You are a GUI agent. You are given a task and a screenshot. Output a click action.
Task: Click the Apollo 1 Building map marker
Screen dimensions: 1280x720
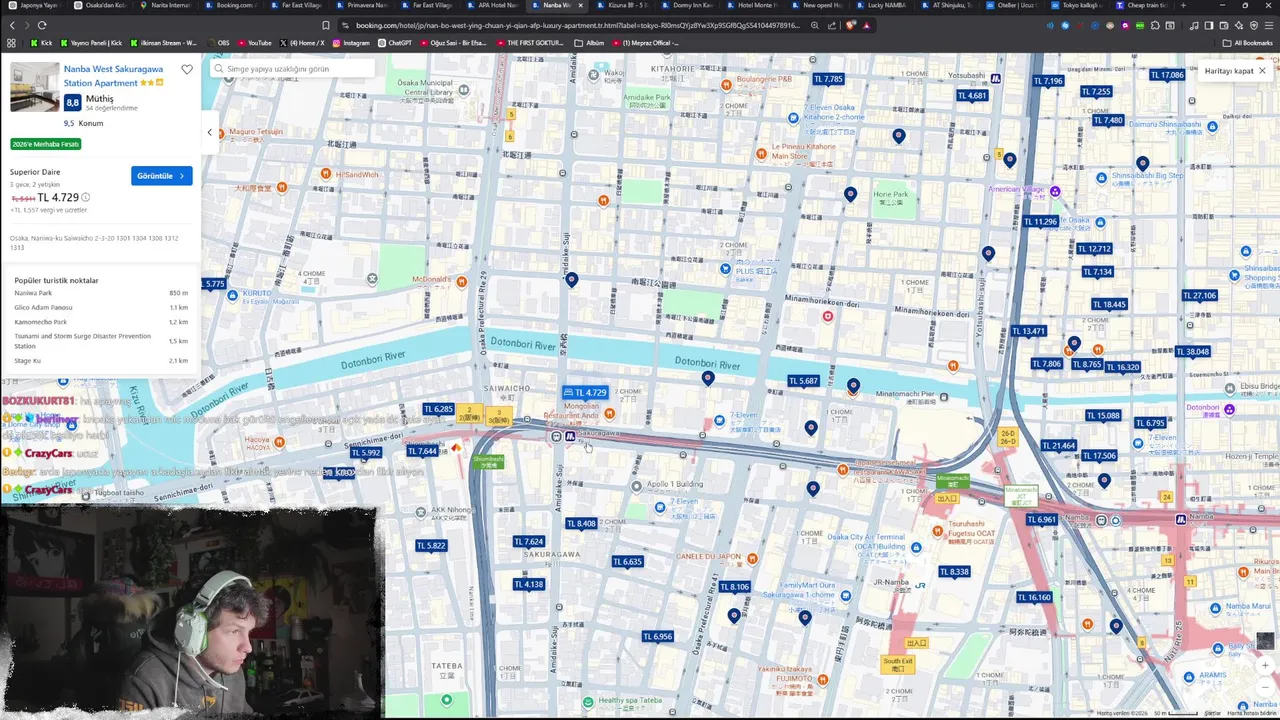(x=636, y=486)
